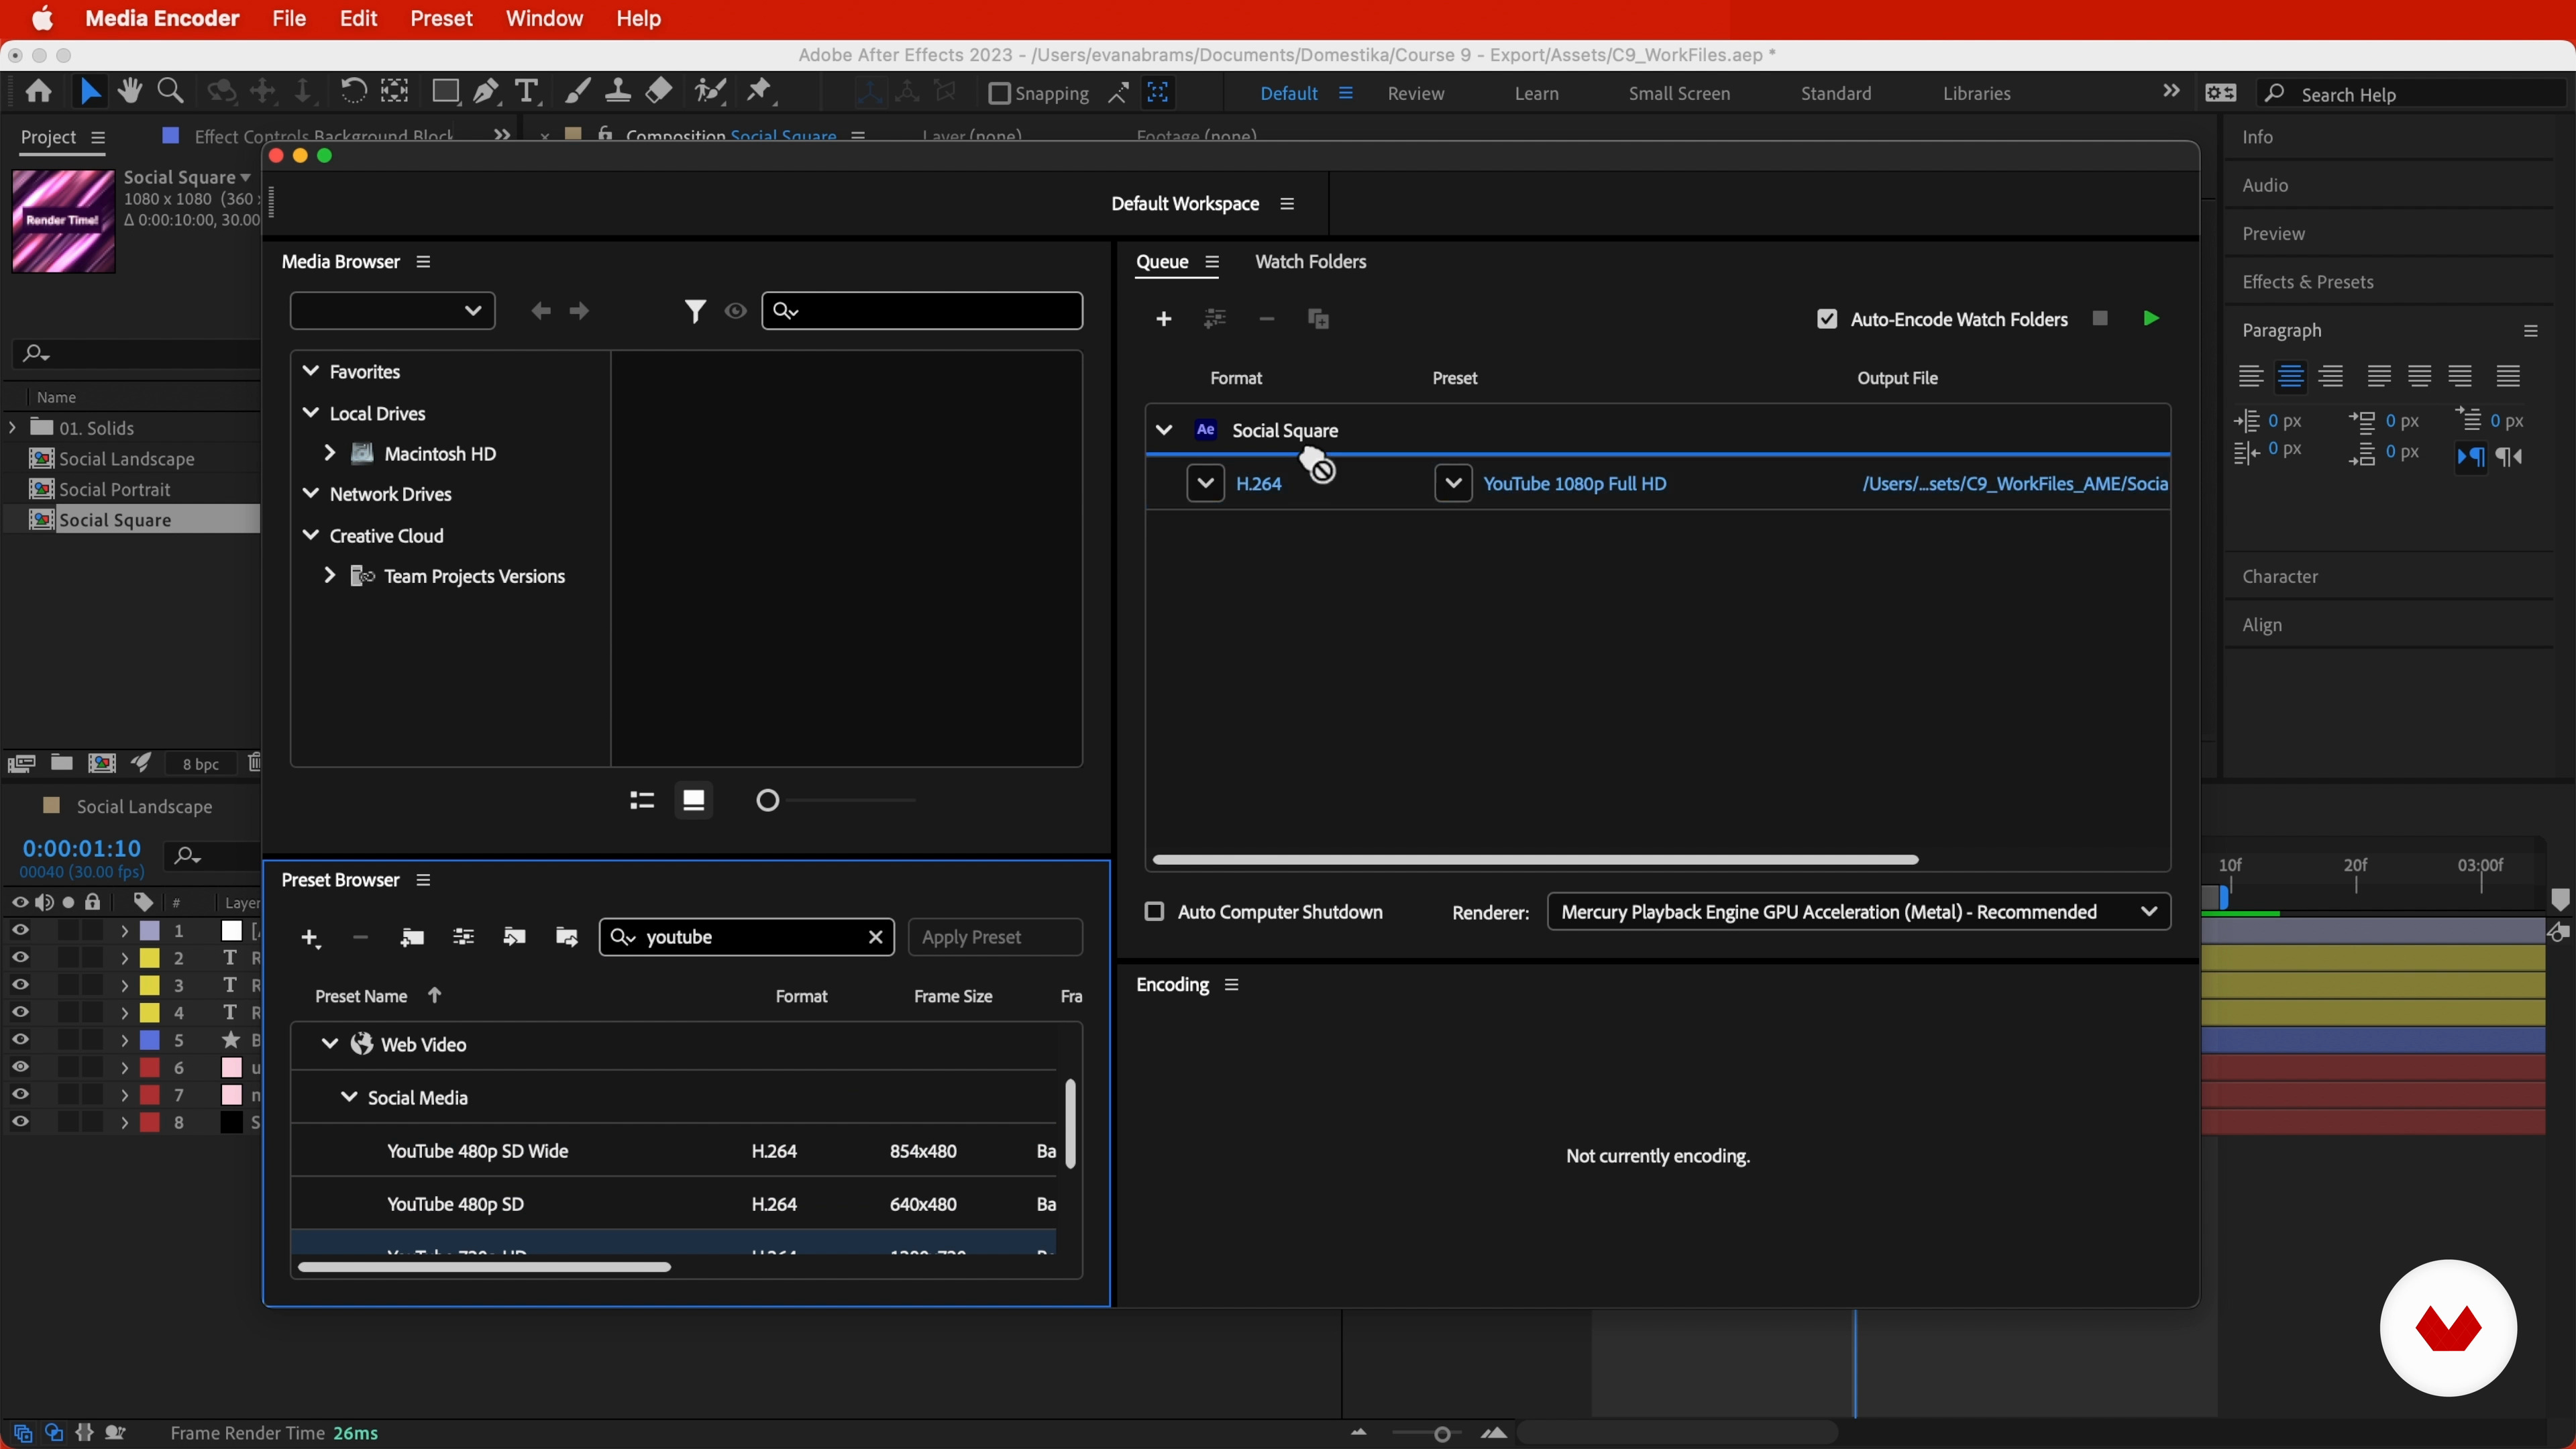2576x1449 pixels.
Task: Switch to Review workspace
Action: (1415, 94)
